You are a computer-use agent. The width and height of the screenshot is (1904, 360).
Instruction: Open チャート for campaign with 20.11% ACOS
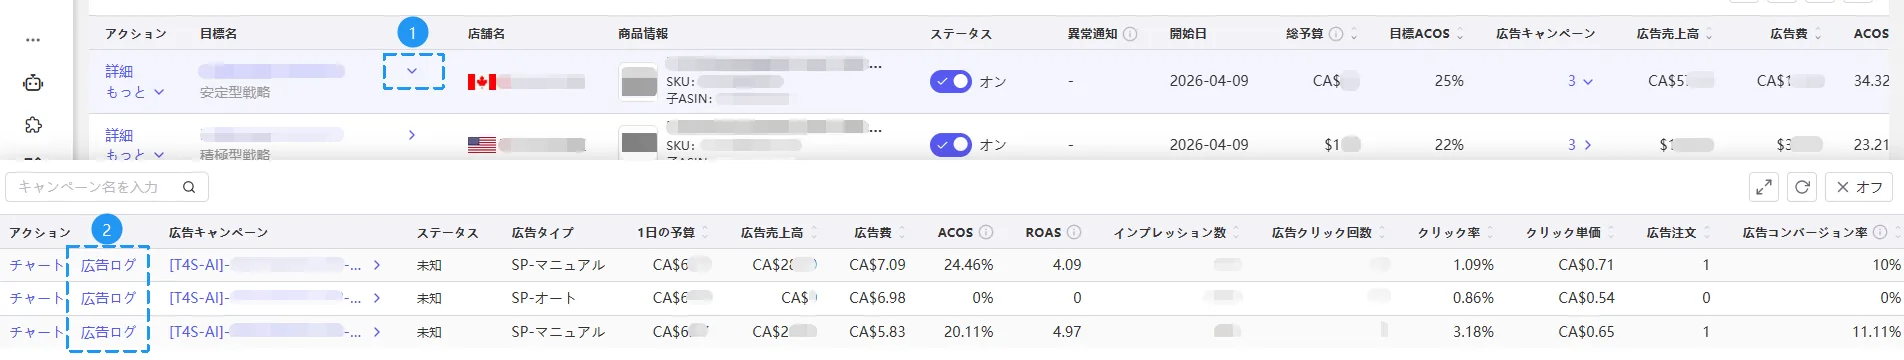[x=36, y=332]
